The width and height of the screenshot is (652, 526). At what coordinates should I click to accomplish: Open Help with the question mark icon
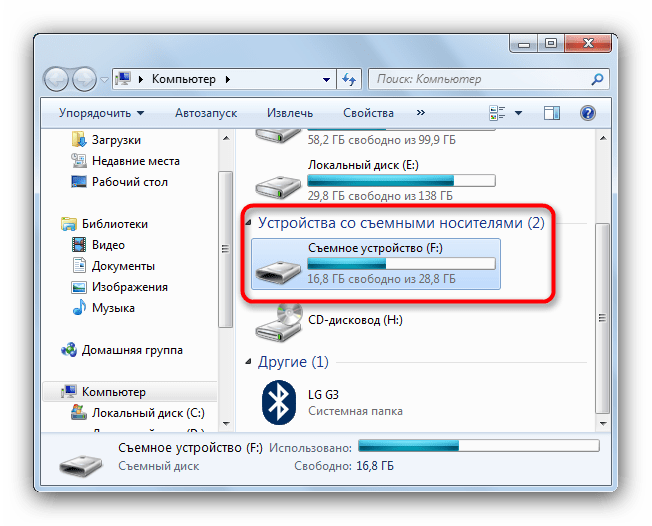click(x=588, y=113)
